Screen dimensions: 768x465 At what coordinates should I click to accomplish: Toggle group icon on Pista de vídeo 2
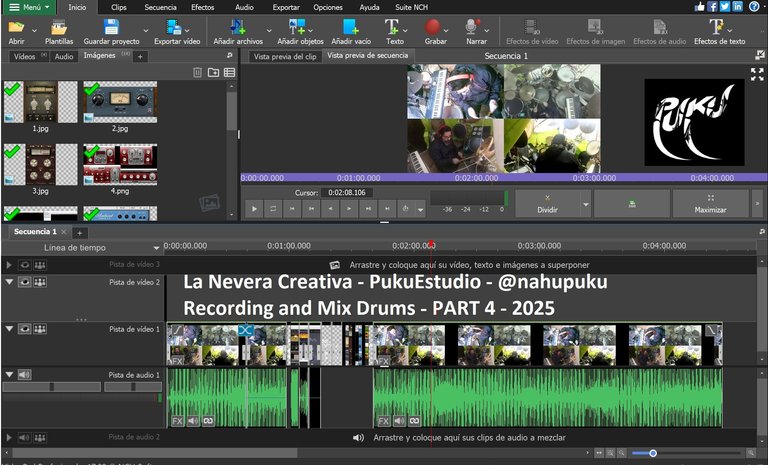tap(40, 282)
